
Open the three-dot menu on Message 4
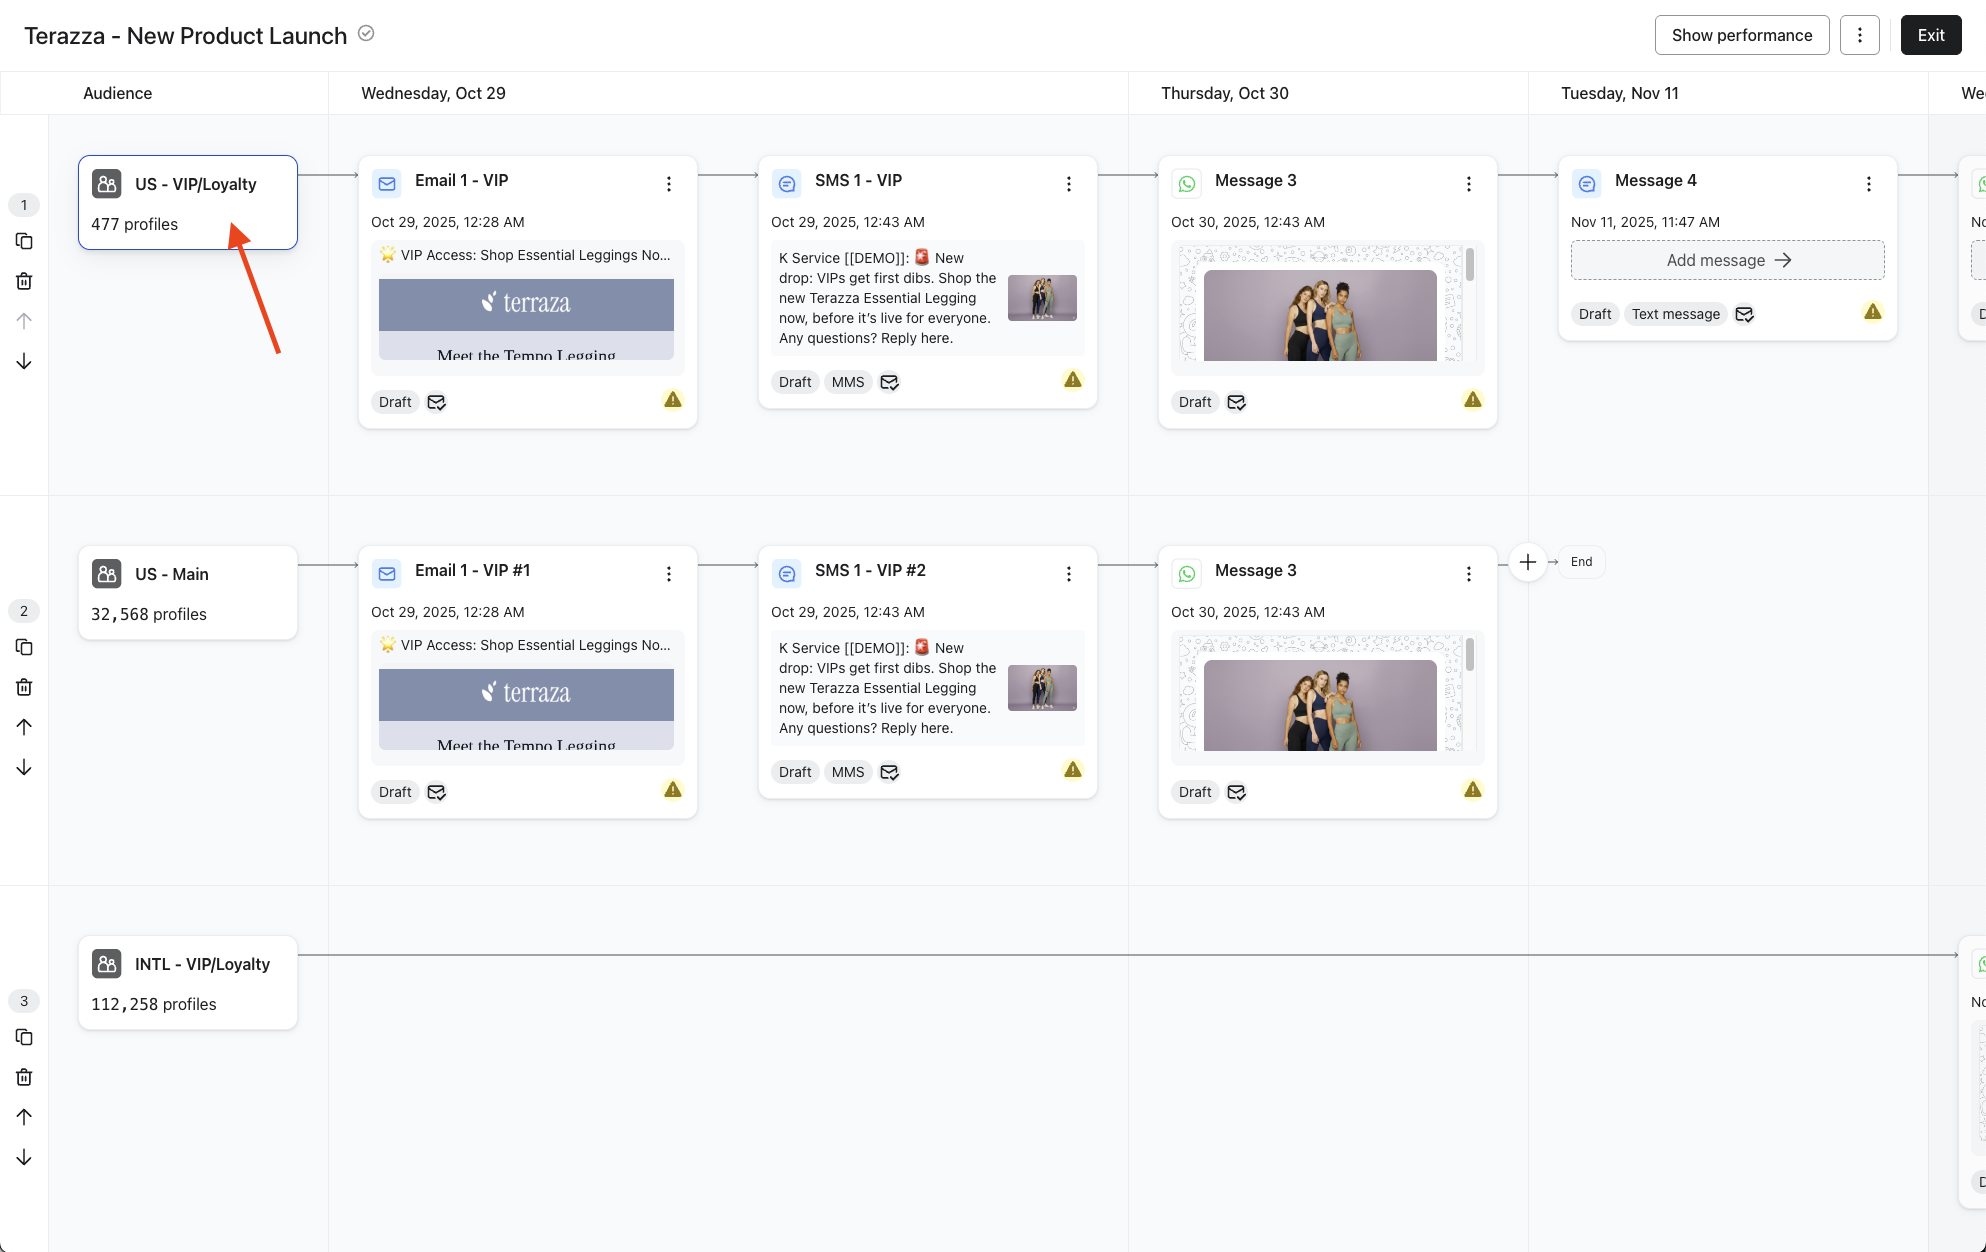point(1869,184)
